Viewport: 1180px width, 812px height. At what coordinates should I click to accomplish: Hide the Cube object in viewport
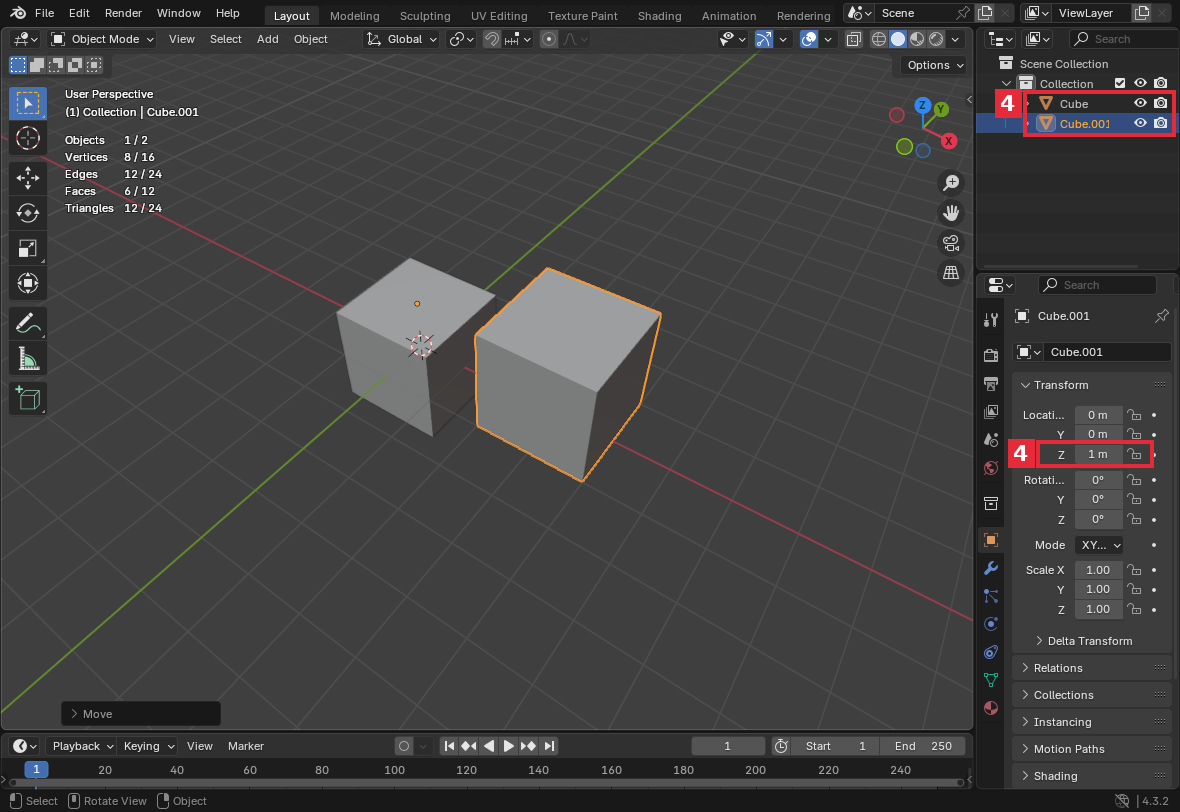coord(1140,103)
